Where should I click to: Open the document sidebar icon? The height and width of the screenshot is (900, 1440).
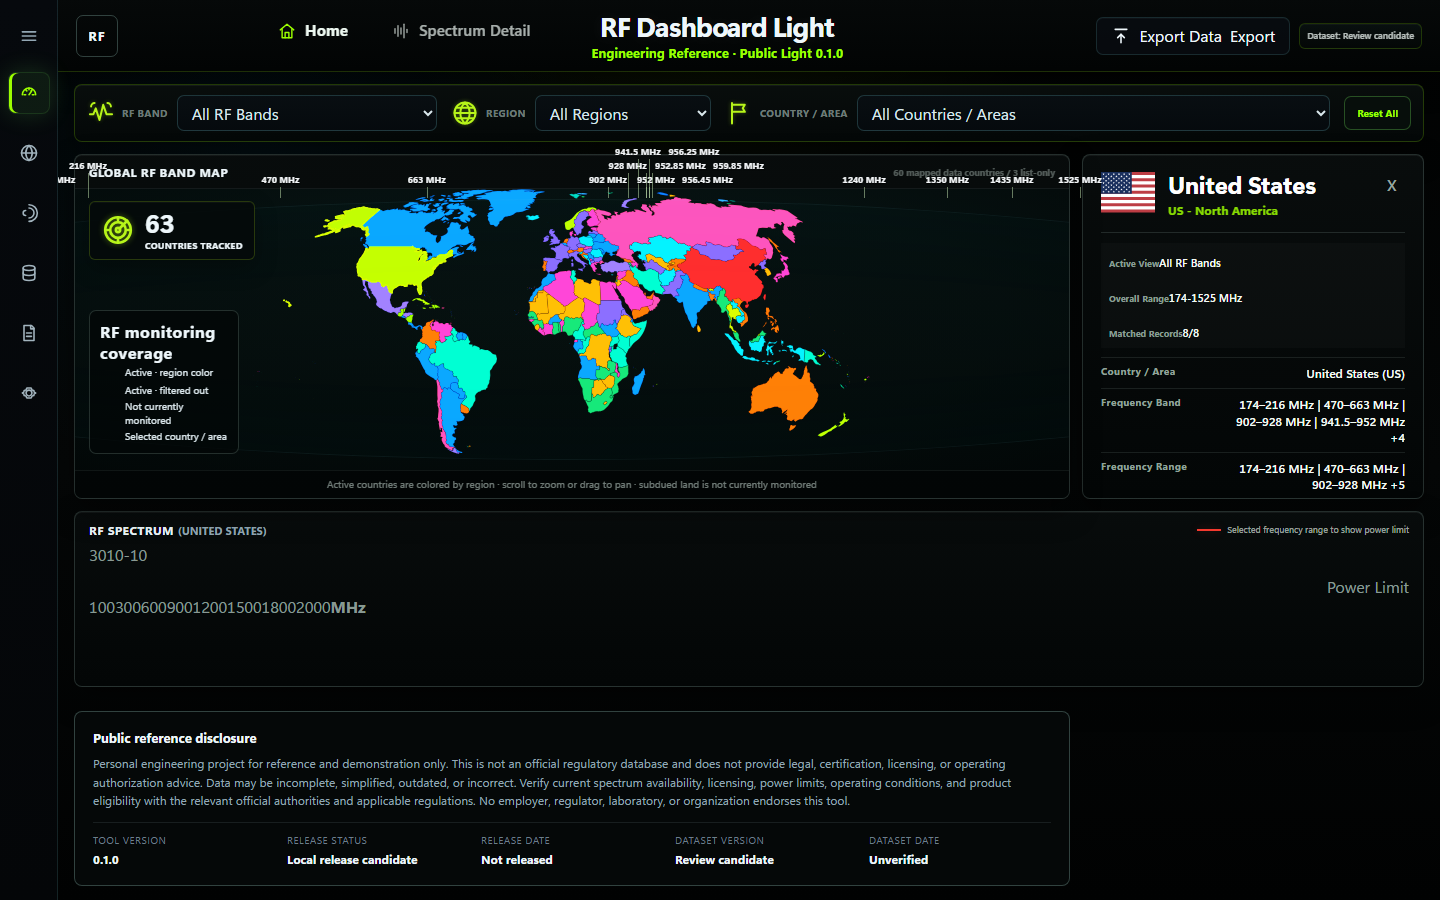click(29, 333)
